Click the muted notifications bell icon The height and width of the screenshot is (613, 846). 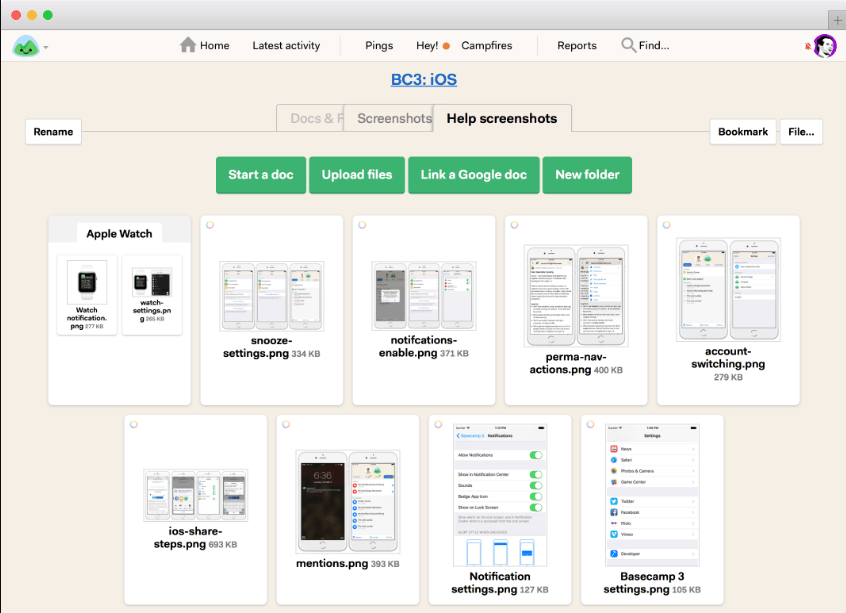click(808, 46)
